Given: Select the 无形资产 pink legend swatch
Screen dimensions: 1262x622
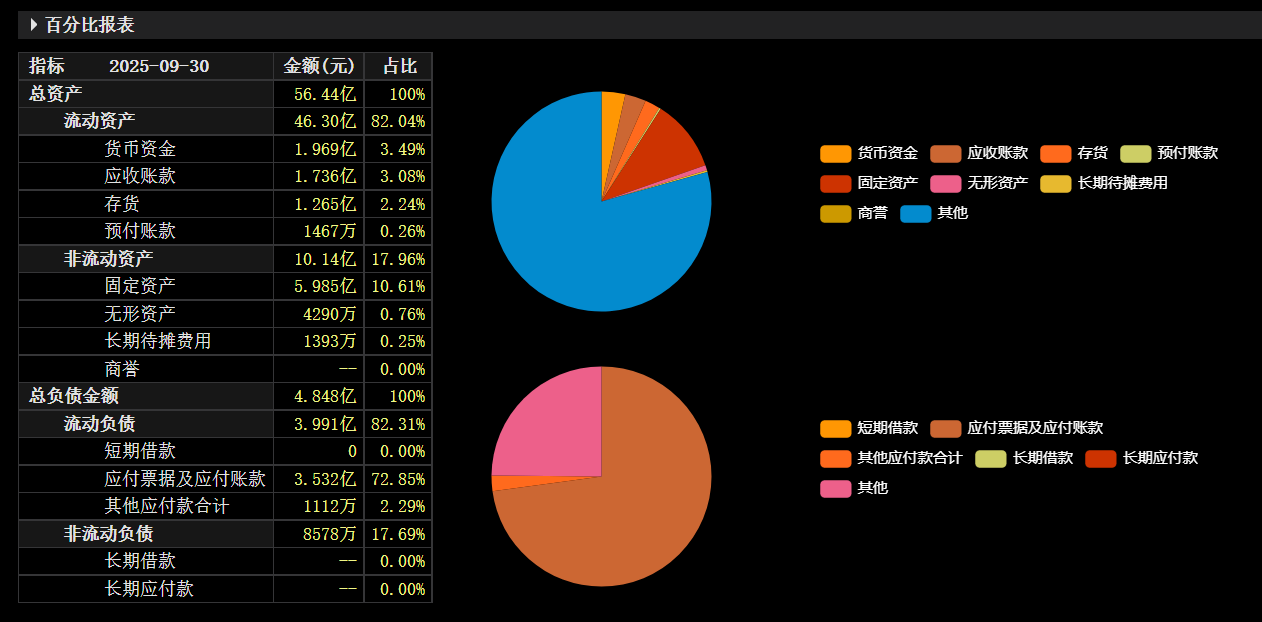Looking at the screenshot, I should click(946, 183).
